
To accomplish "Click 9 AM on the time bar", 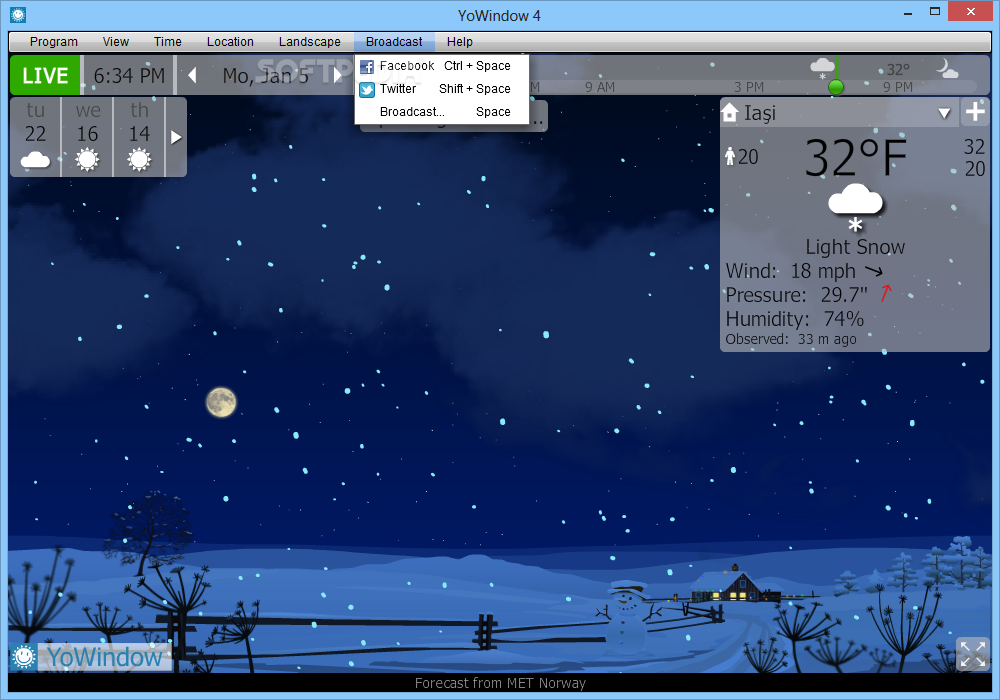I will [x=599, y=87].
